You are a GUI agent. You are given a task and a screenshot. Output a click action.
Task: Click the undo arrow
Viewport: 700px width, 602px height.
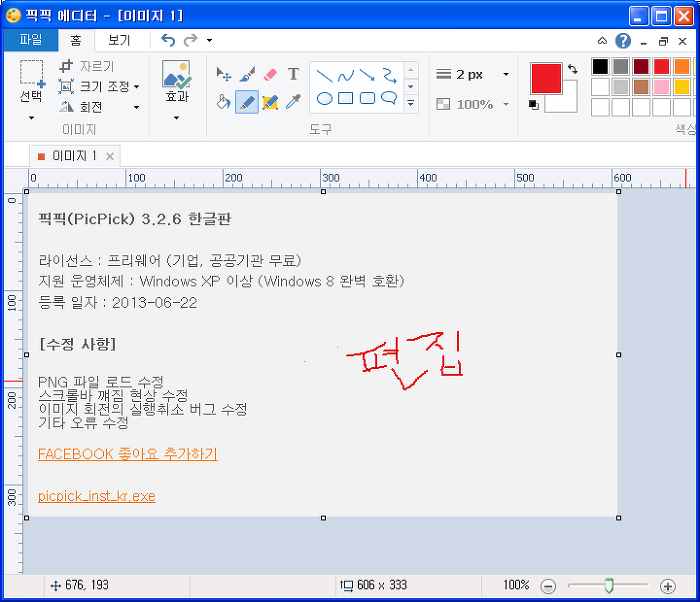[168, 40]
